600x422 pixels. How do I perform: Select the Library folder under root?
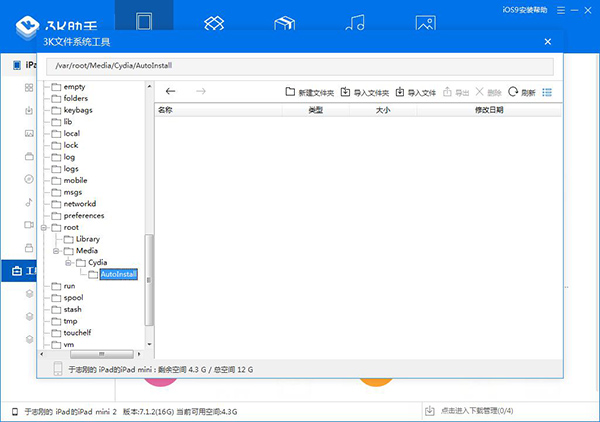pos(88,239)
